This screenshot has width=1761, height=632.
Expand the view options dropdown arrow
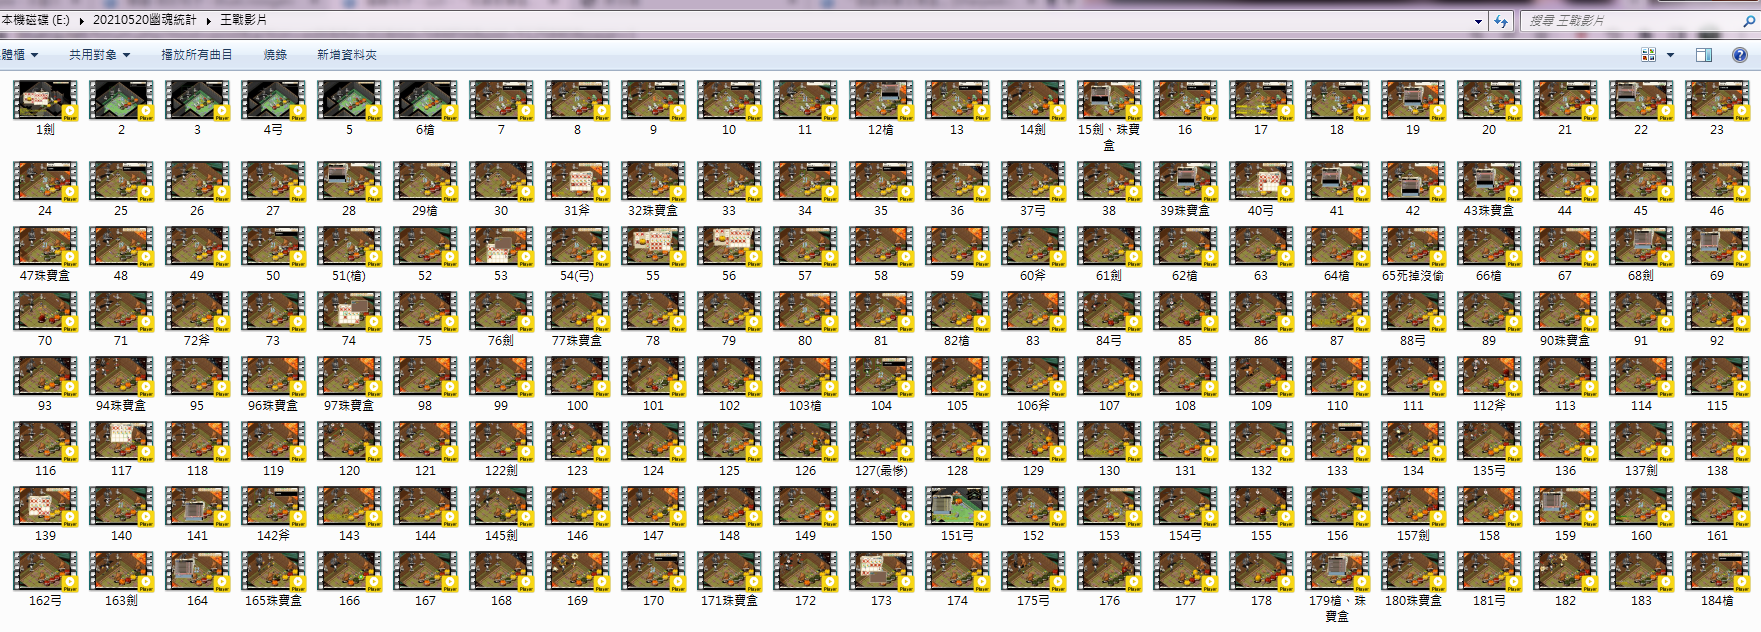click(1670, 55)
